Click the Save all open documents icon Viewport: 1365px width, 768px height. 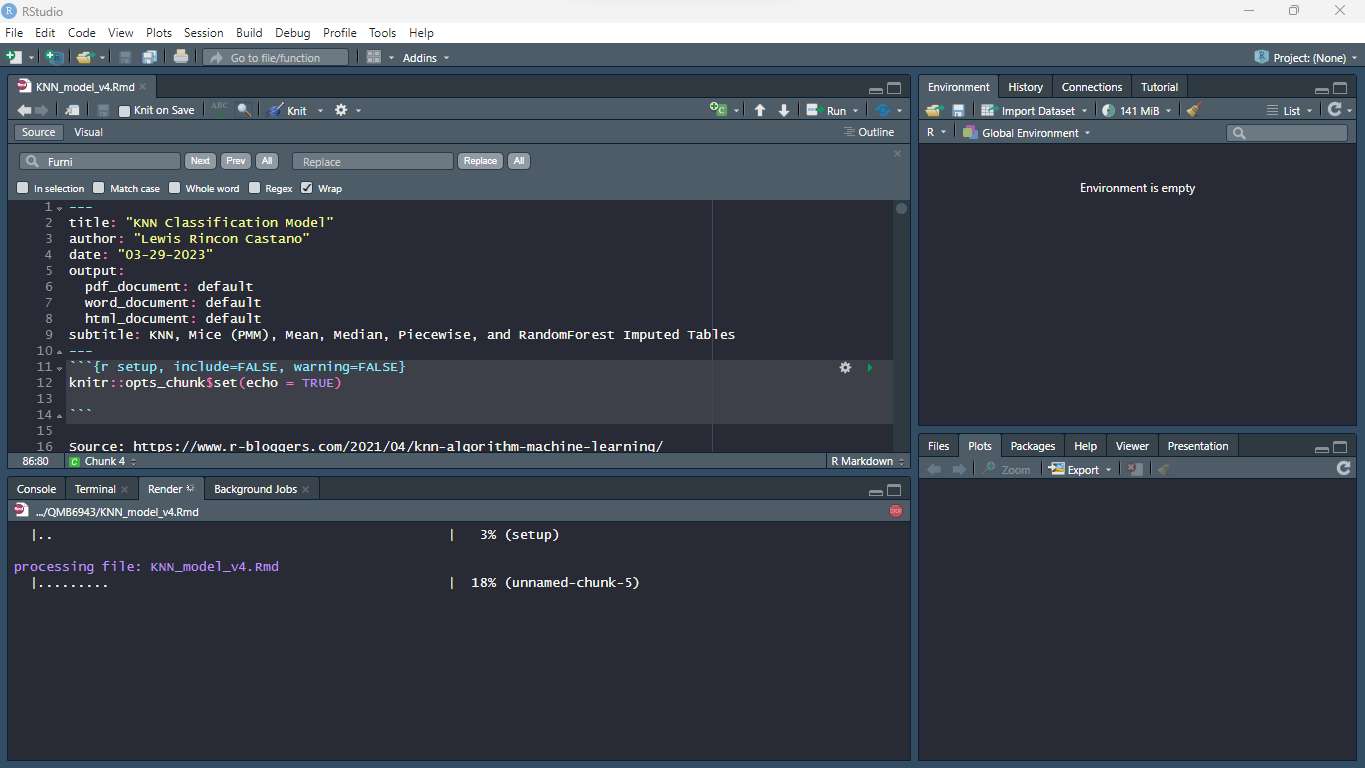pos(150,58)
